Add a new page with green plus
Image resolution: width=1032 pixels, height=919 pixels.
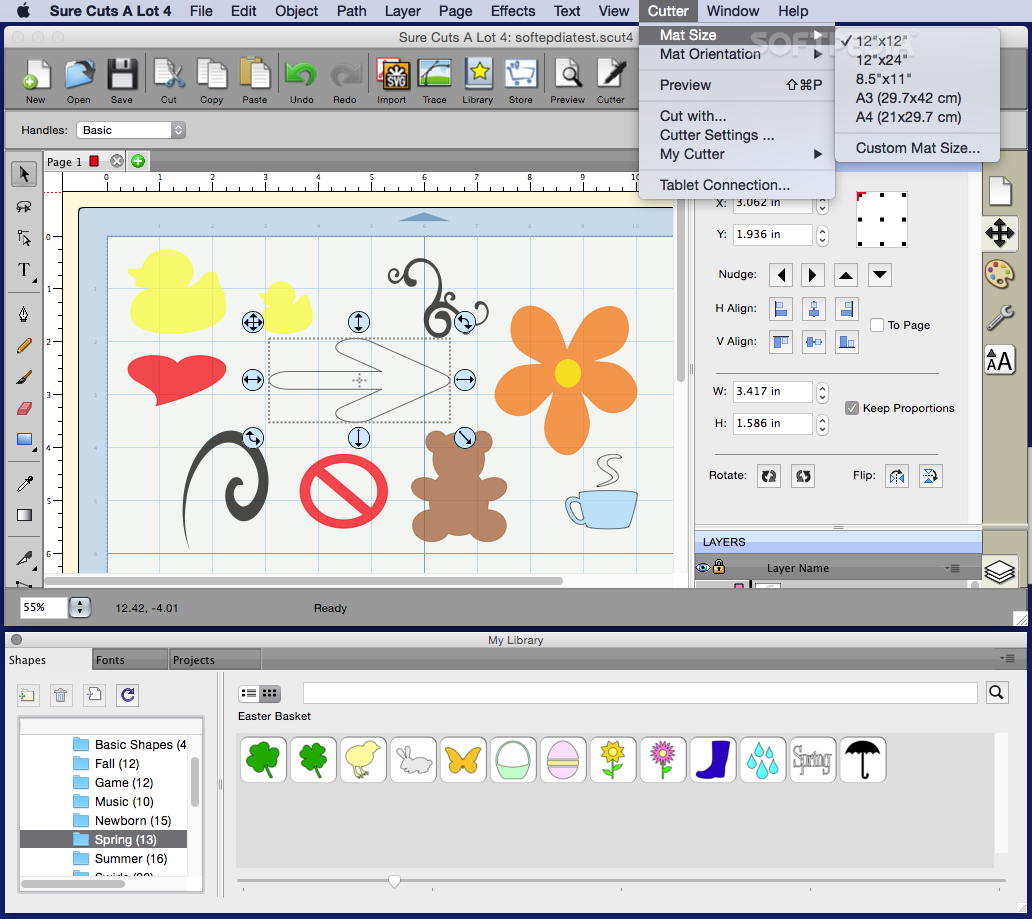(x=138, y=161)
